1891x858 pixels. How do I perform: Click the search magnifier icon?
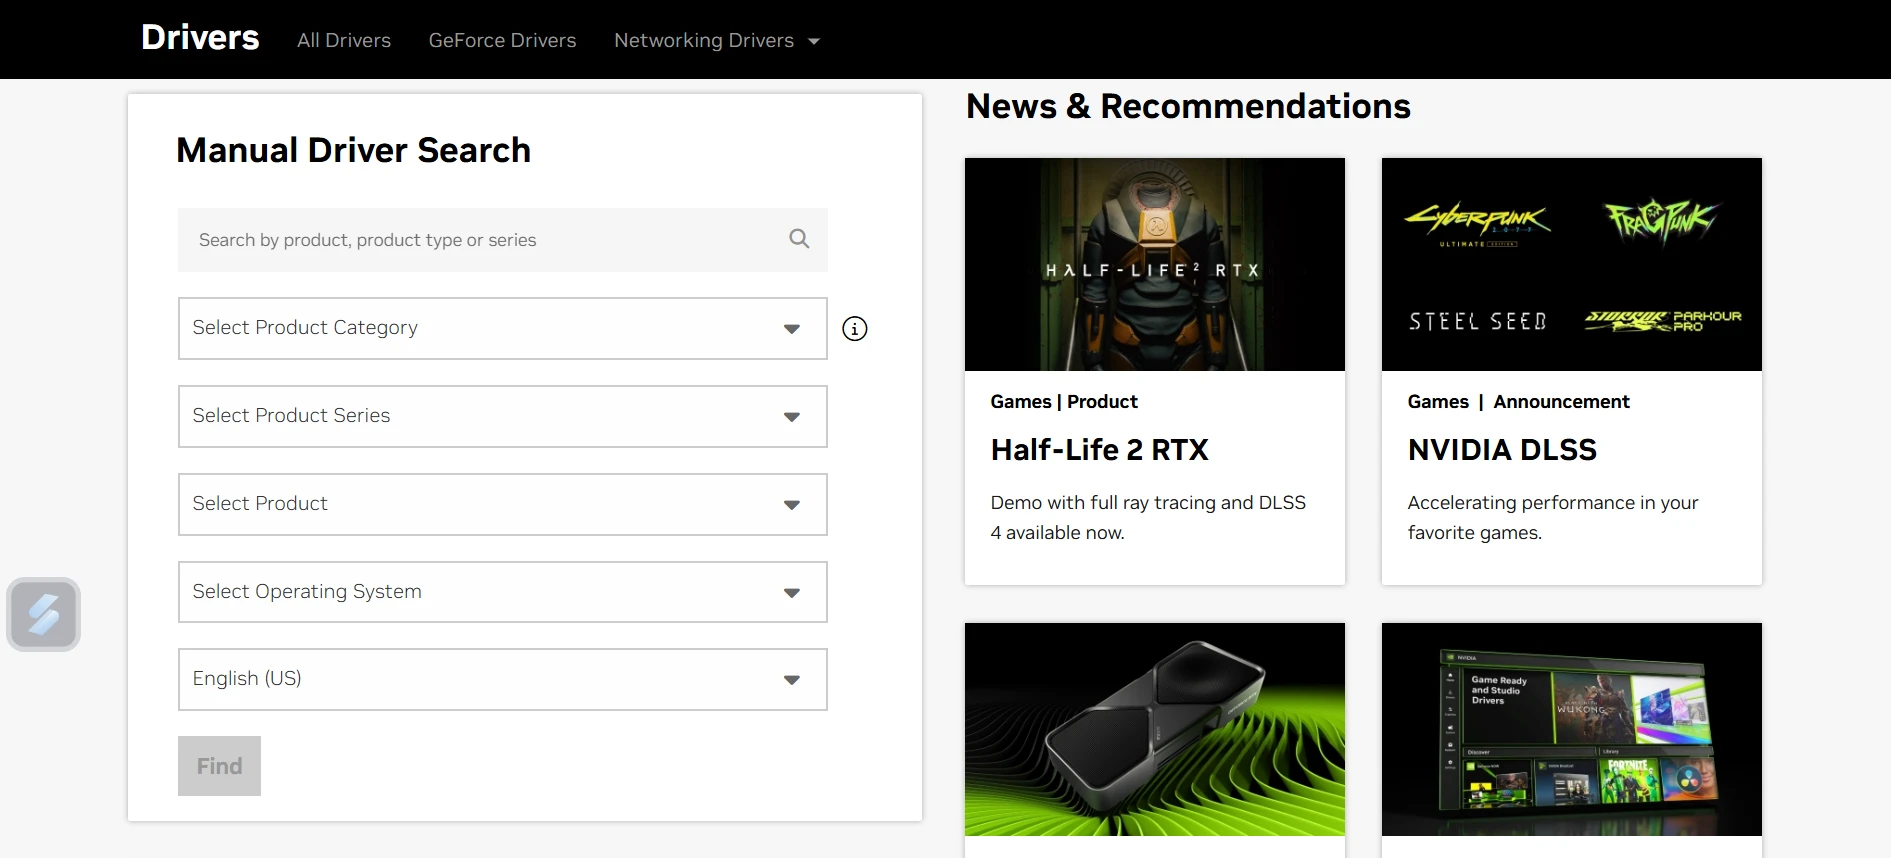click(799, 239)
